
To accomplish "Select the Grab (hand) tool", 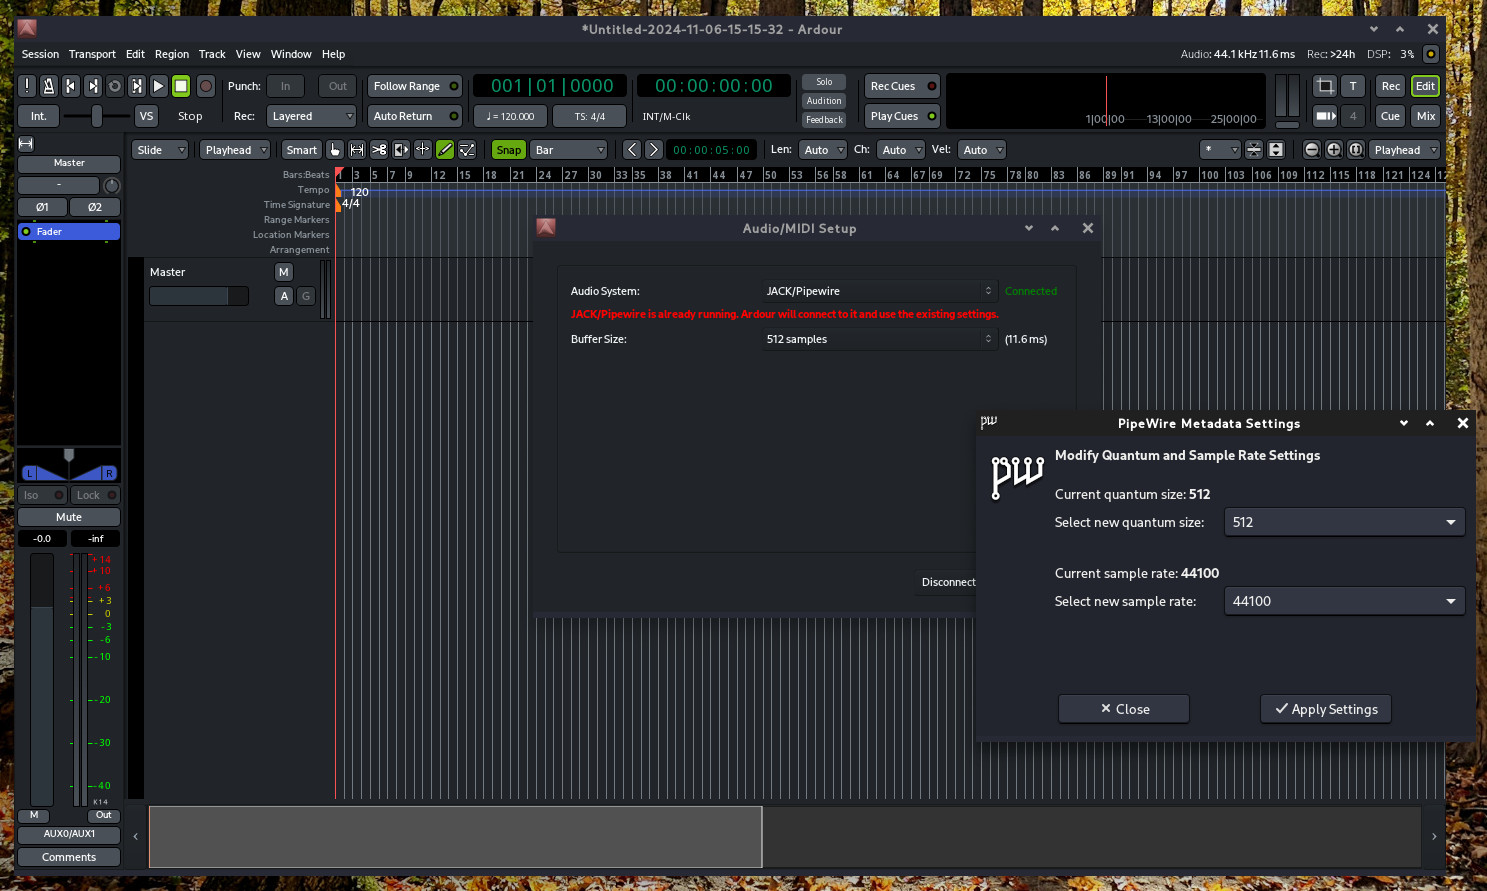I will tap(335, 150).
